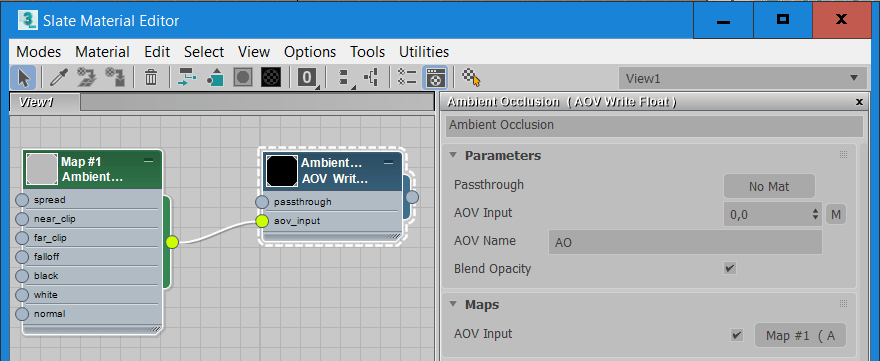Screen dimensions: 880x361
Task: Click Material ID Channel 0 button
Action: tap(306, 78)
